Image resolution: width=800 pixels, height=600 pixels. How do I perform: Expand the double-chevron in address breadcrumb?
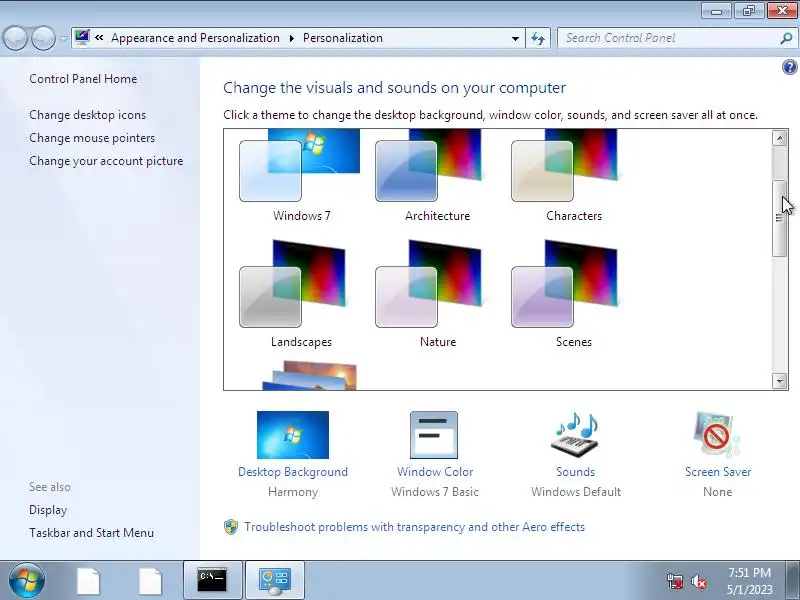(x=99, y=37)
